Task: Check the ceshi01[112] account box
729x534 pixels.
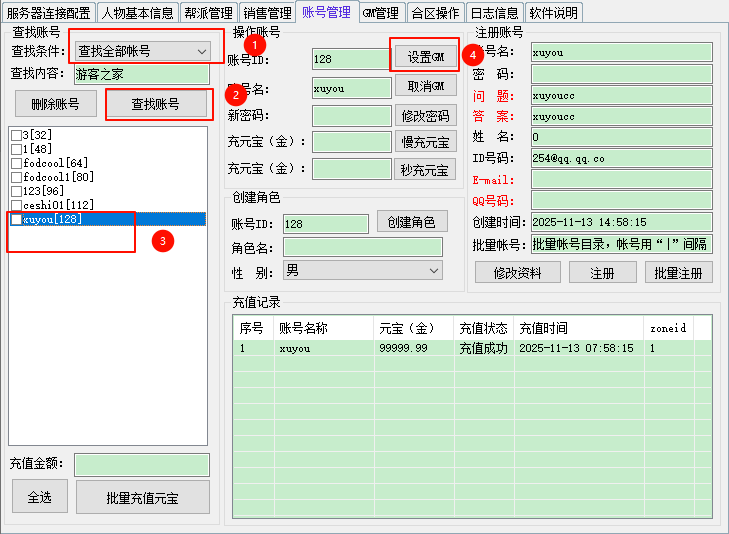Action: (15, 205)
